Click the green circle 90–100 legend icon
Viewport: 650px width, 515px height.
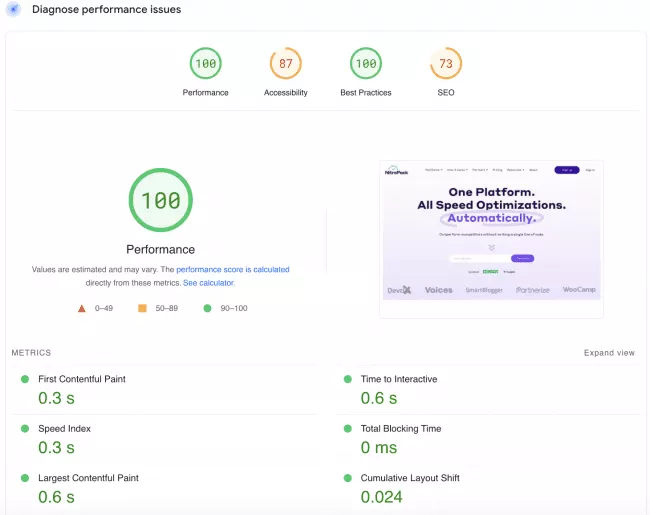pyautogui.click(x=207, y=308)
